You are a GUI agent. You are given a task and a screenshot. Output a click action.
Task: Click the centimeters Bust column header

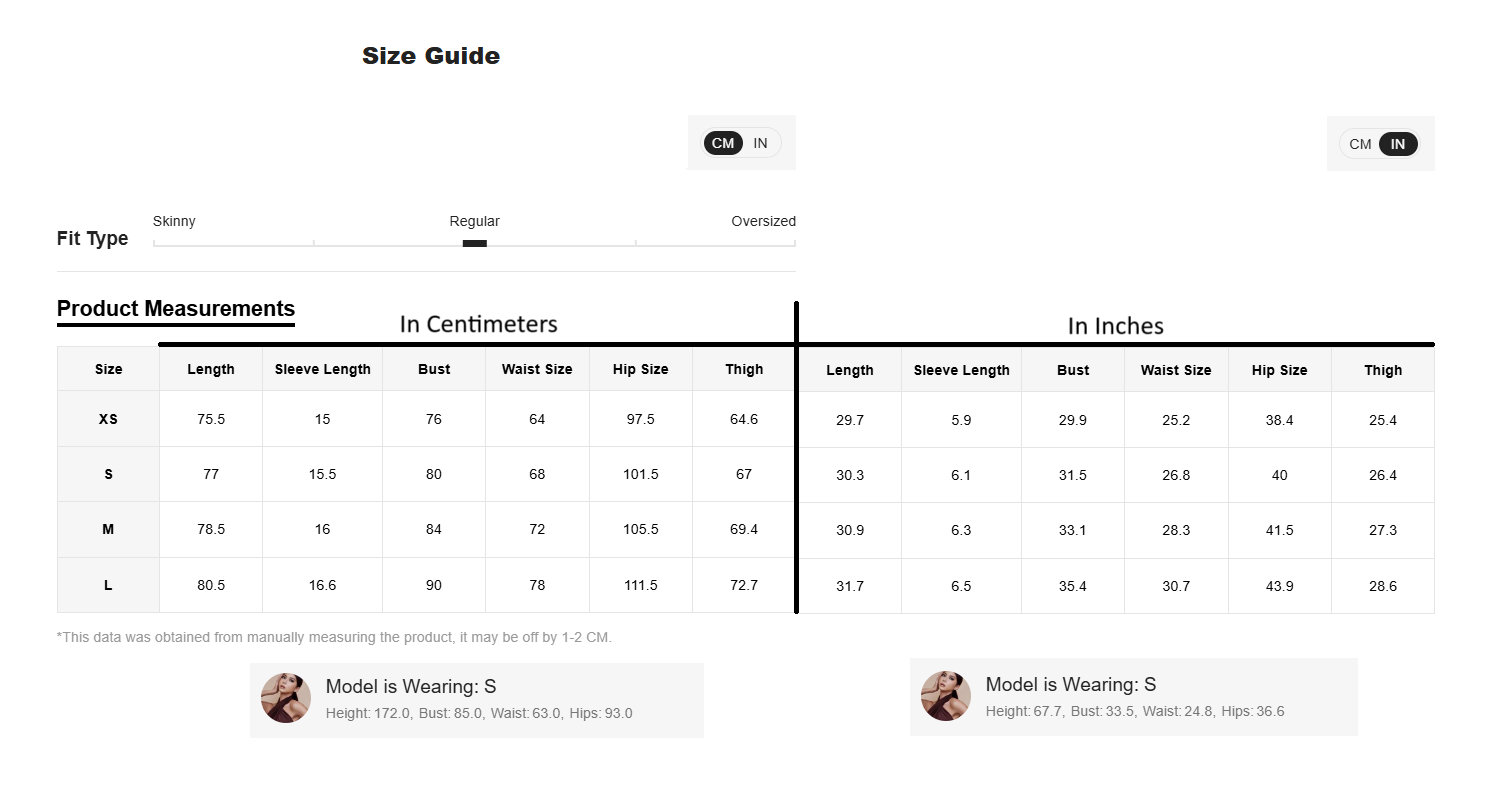[x=434, y=369]
